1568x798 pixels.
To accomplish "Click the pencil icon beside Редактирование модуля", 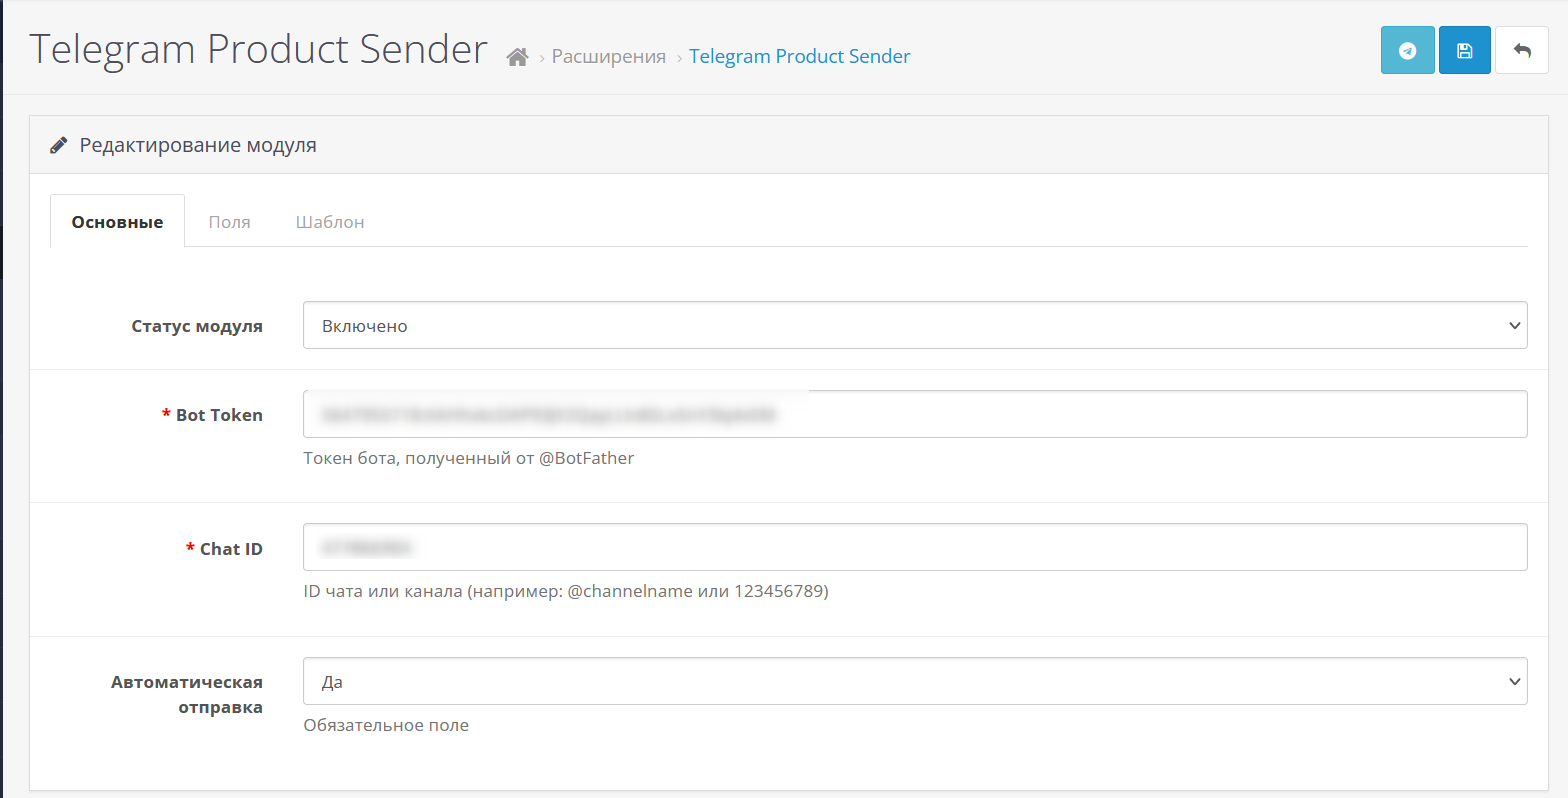I will click(59, 145).
